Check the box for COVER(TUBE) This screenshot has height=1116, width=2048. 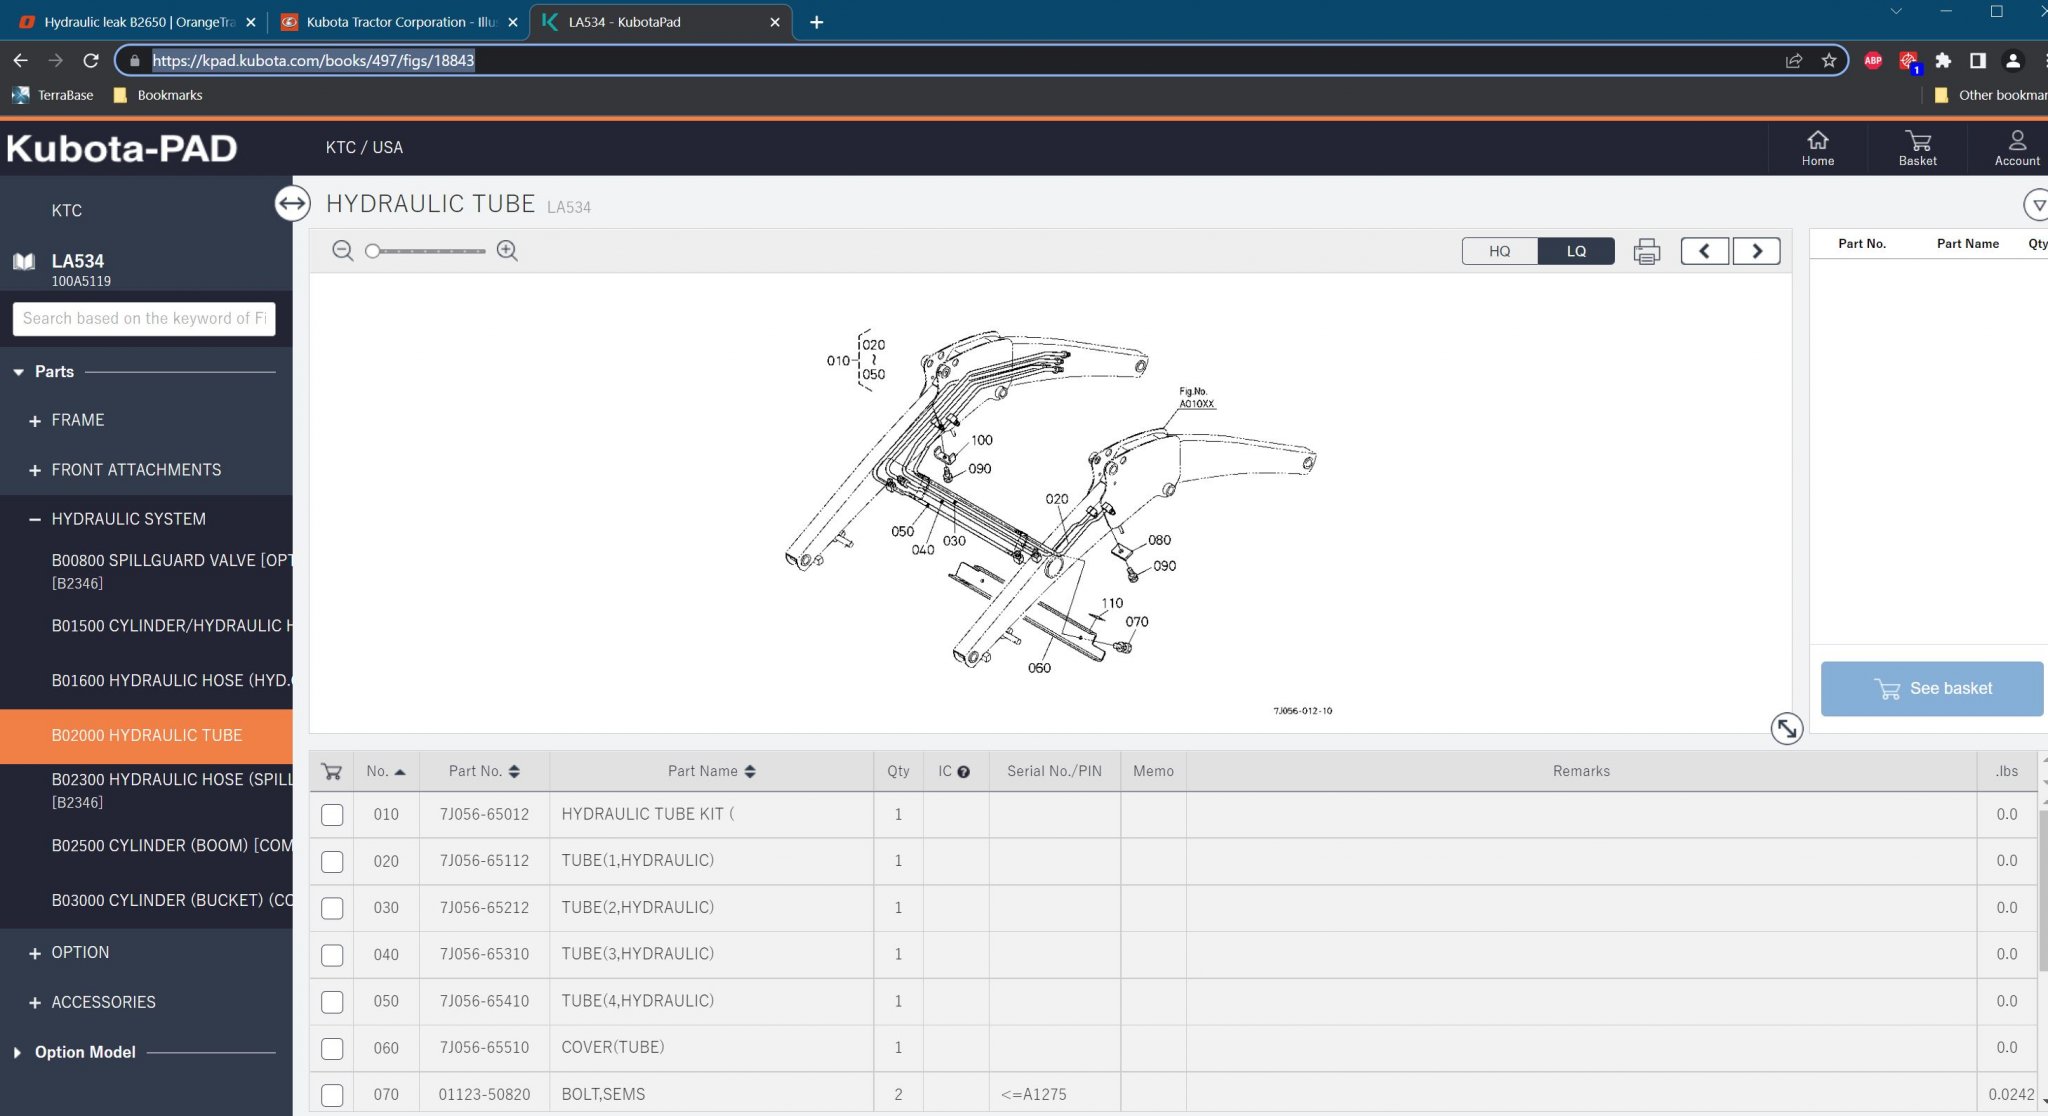click(332, 1048)
